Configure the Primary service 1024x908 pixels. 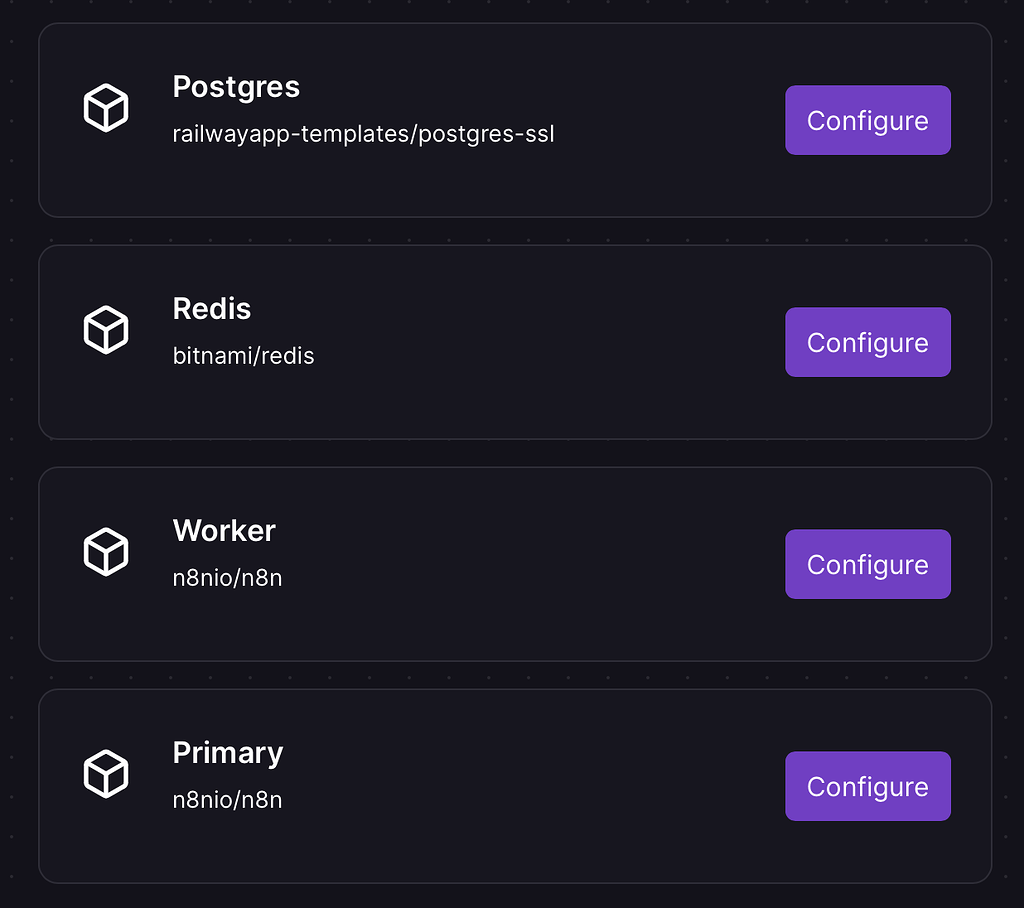tap(868, 786)
